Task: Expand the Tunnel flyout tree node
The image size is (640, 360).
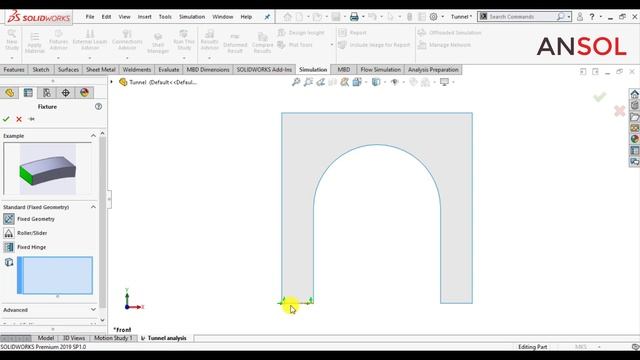Action: tap(111, 82)
